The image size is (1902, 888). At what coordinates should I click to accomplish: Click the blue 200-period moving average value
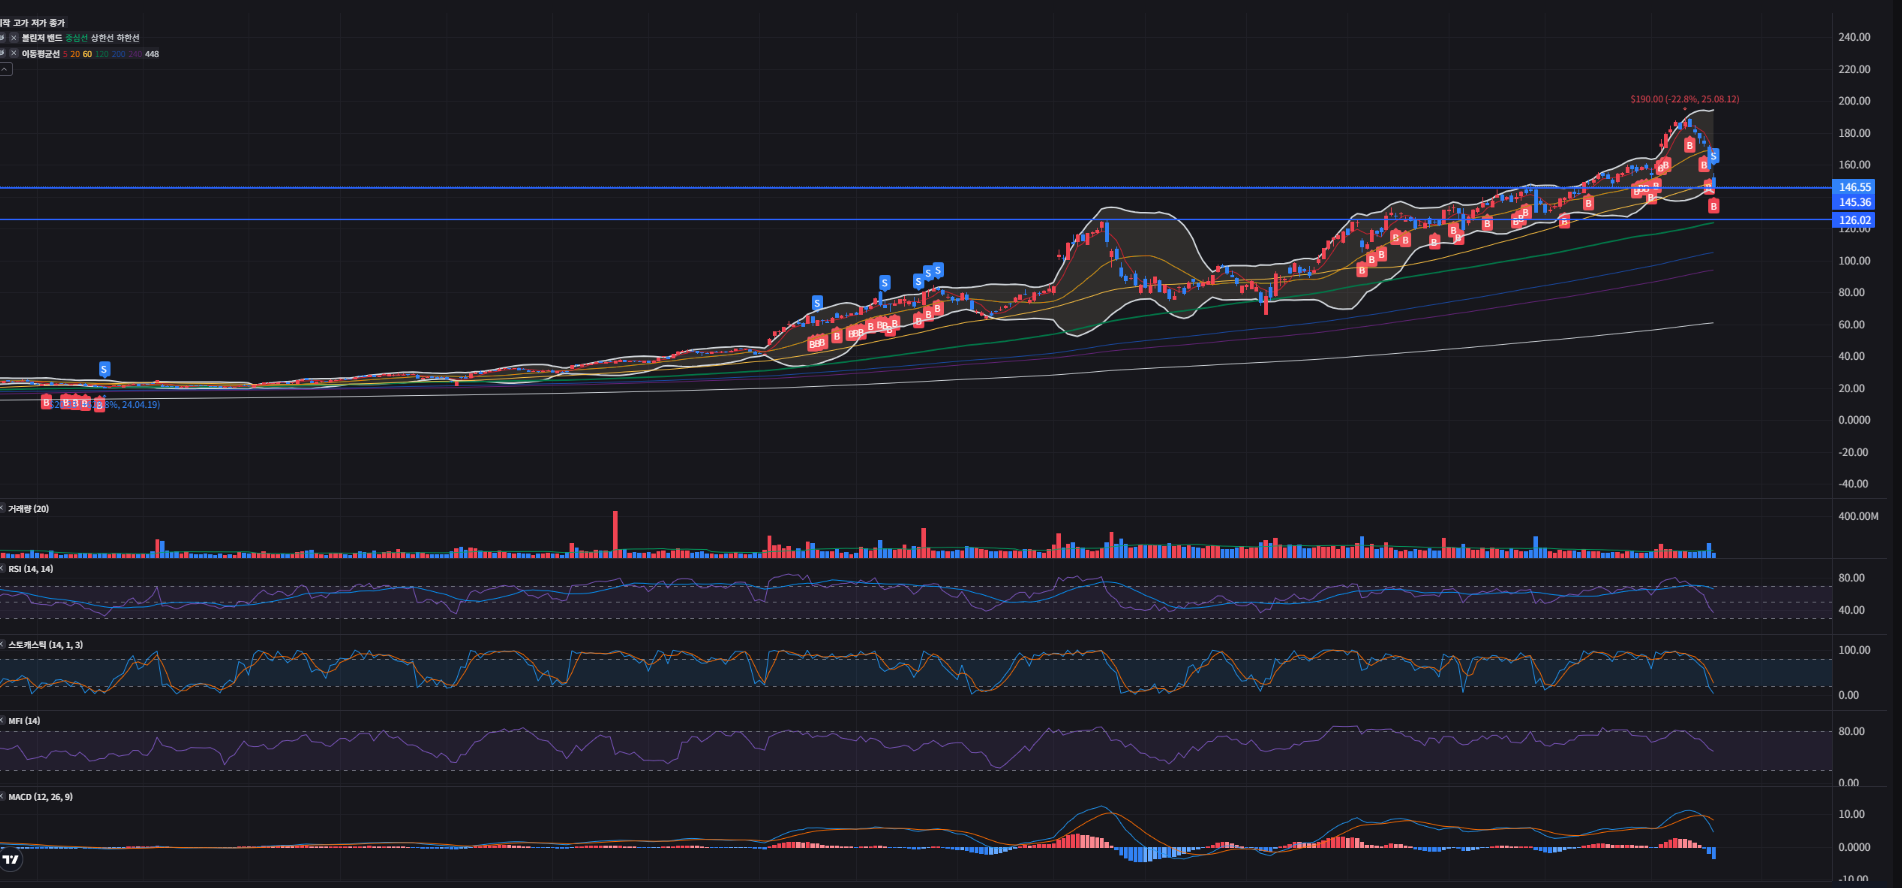118,54
